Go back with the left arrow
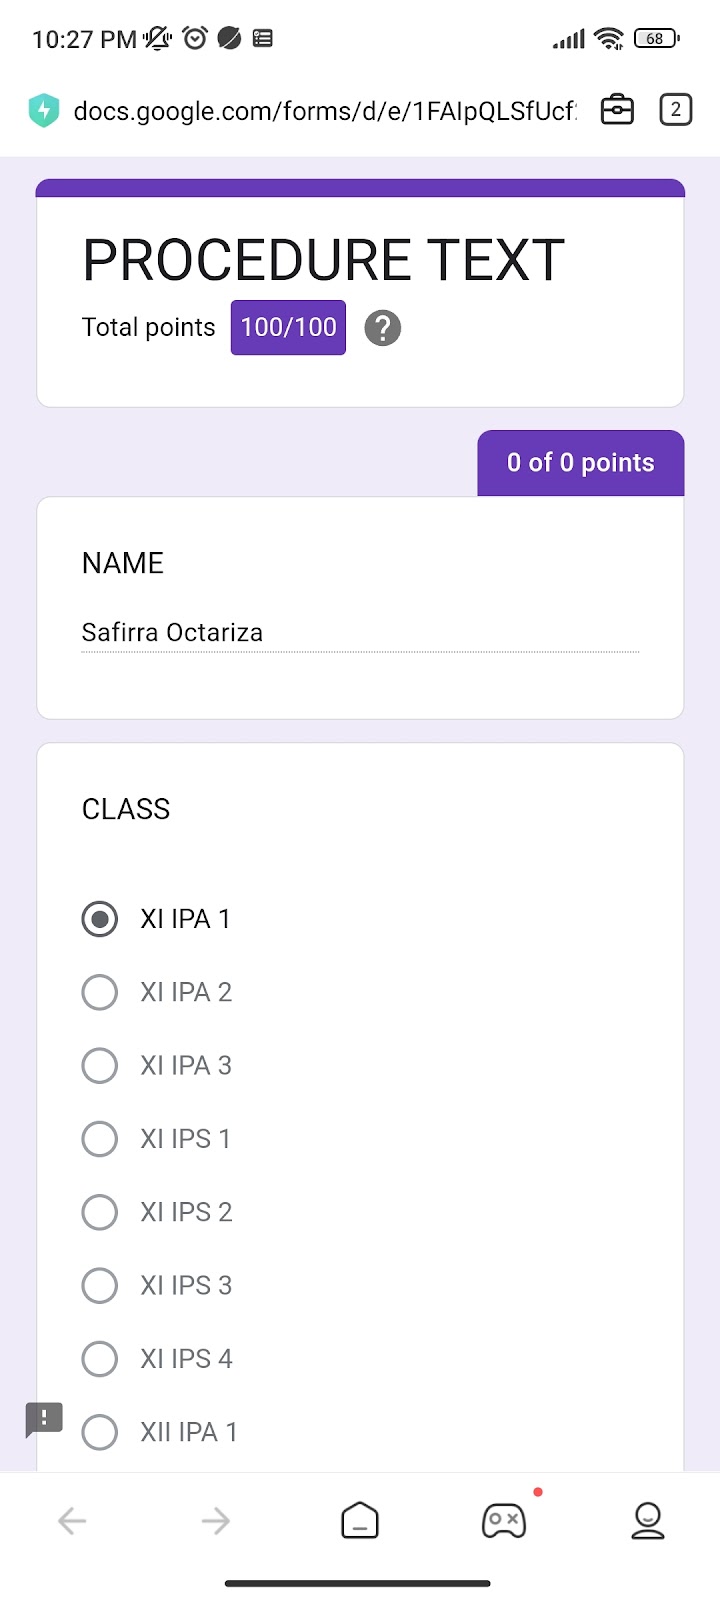The height and width of the screenshot is (1600, 720). (72, 1521)
